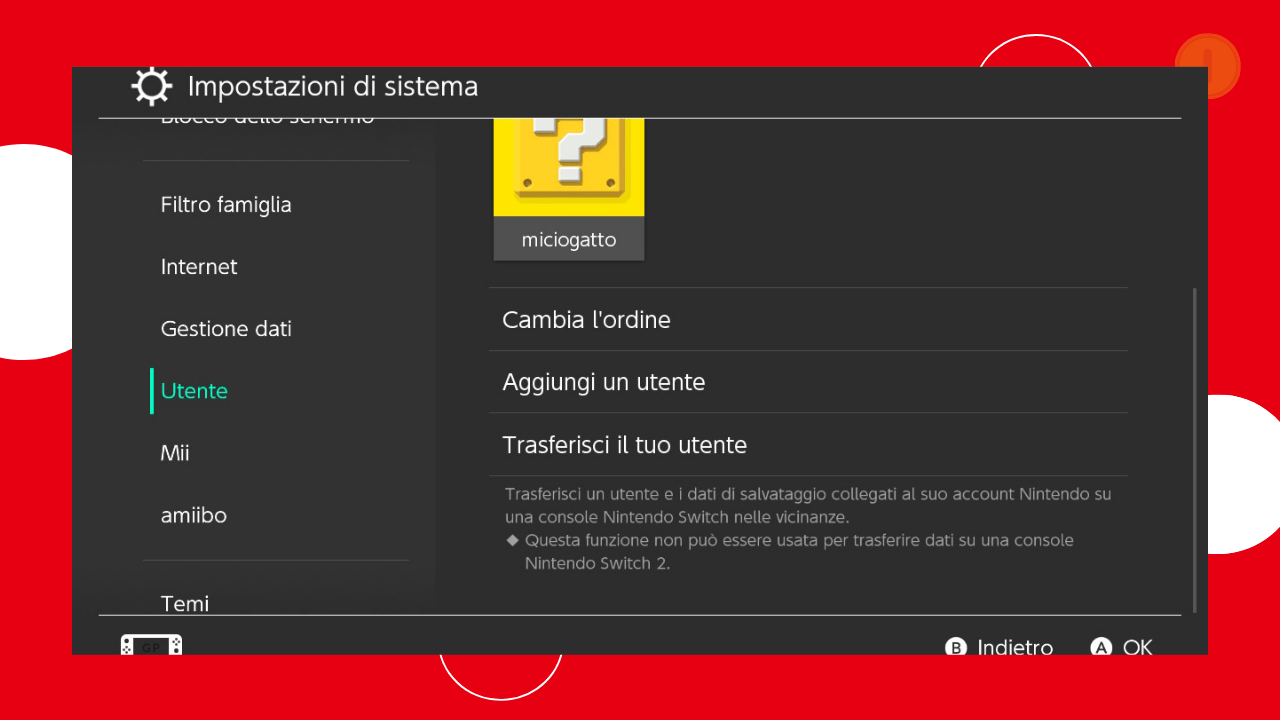The image size is (1280, 720).
Task: Click the transfer description starting 'Trasferisci un utente'
Action: point(808,506)
